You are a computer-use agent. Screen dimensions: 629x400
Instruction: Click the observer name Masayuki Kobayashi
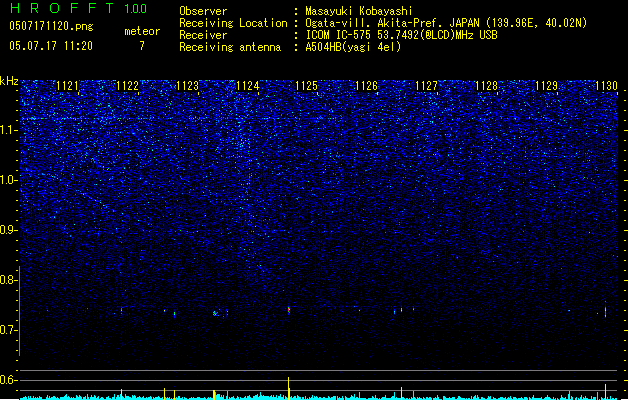coord(359,11)
